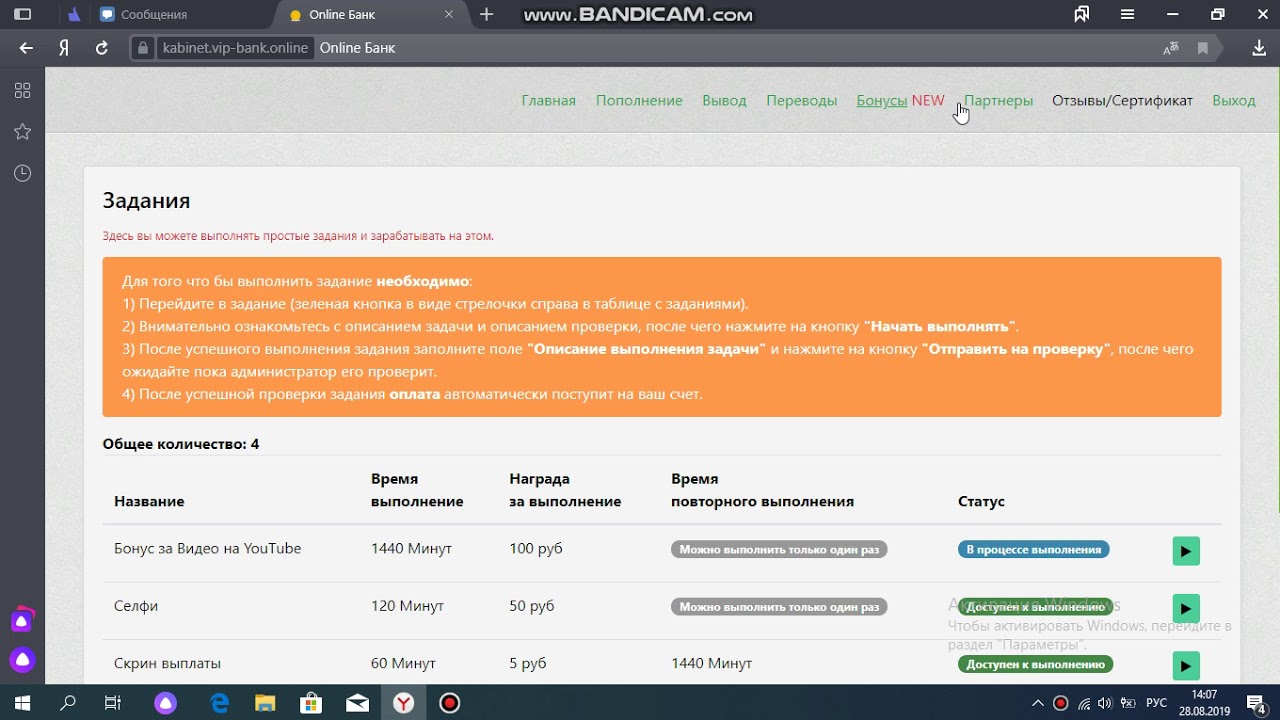Log out with the Выход link

(1233, 100)
